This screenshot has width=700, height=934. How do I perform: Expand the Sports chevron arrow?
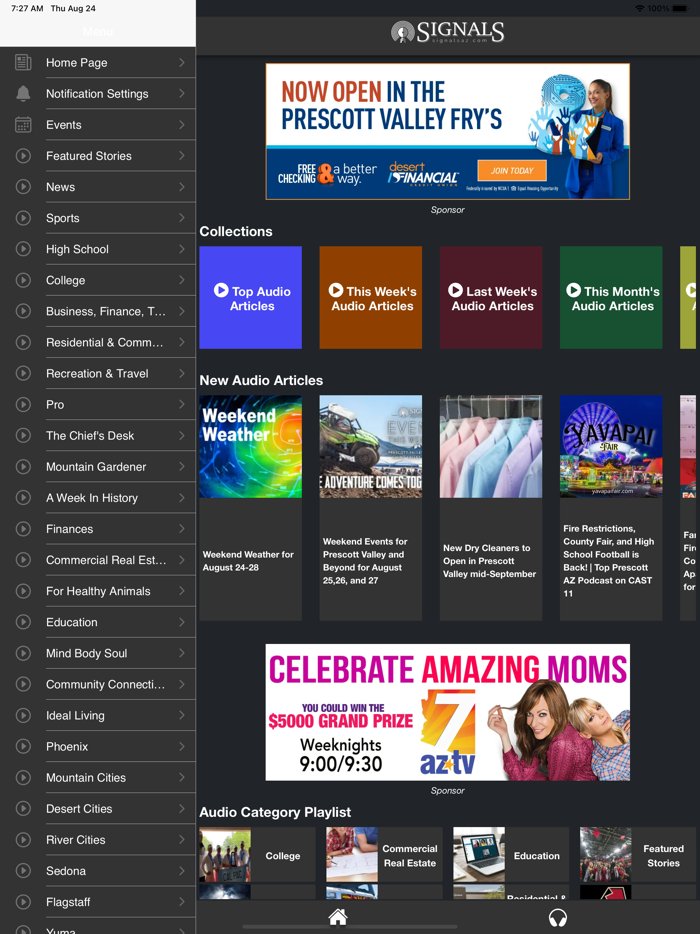click(x=182, y=218)
